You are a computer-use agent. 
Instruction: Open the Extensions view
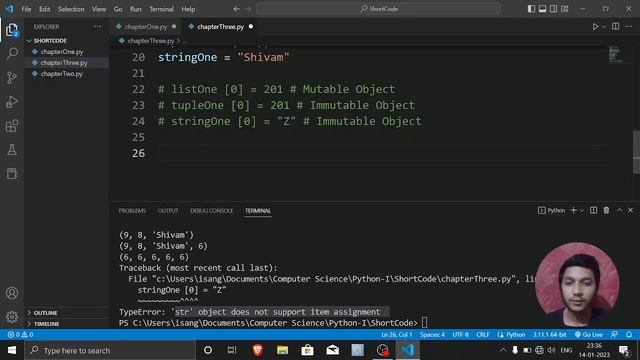tap(12, 126)
